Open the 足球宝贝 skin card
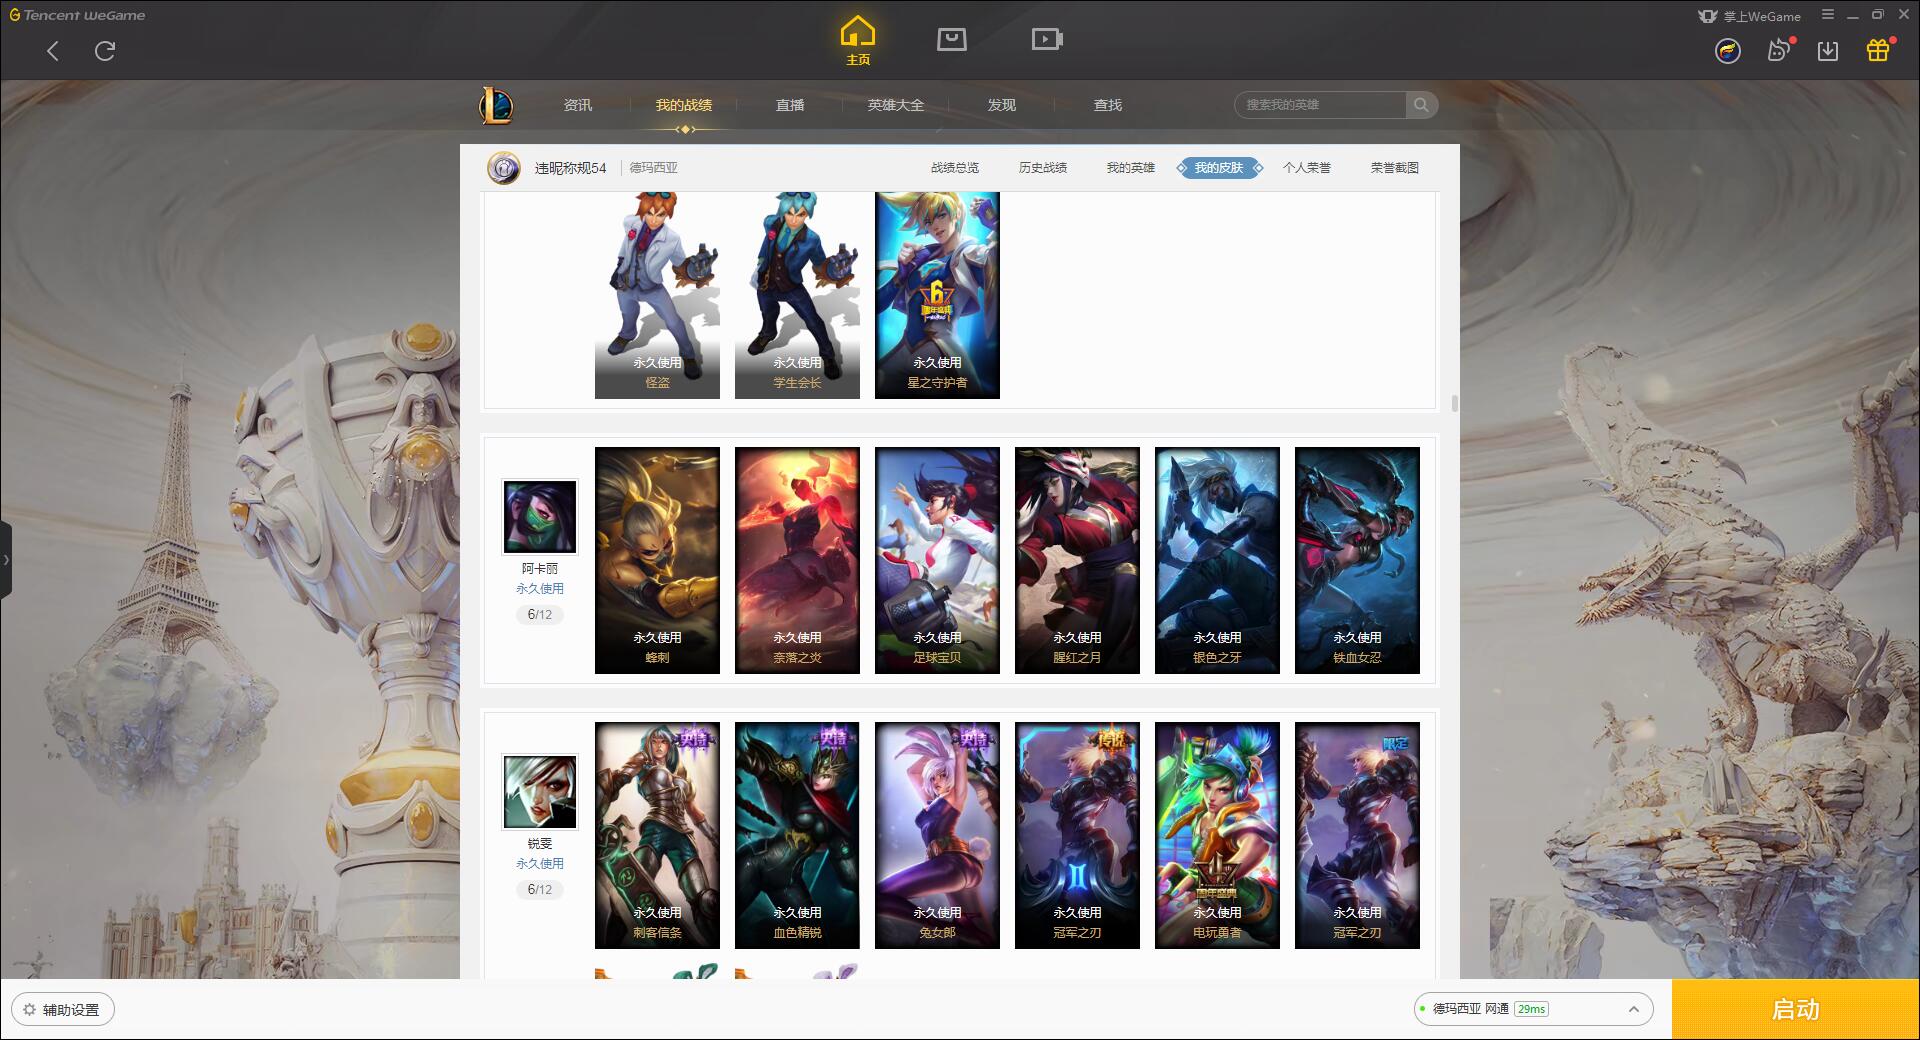 (937, 560)
